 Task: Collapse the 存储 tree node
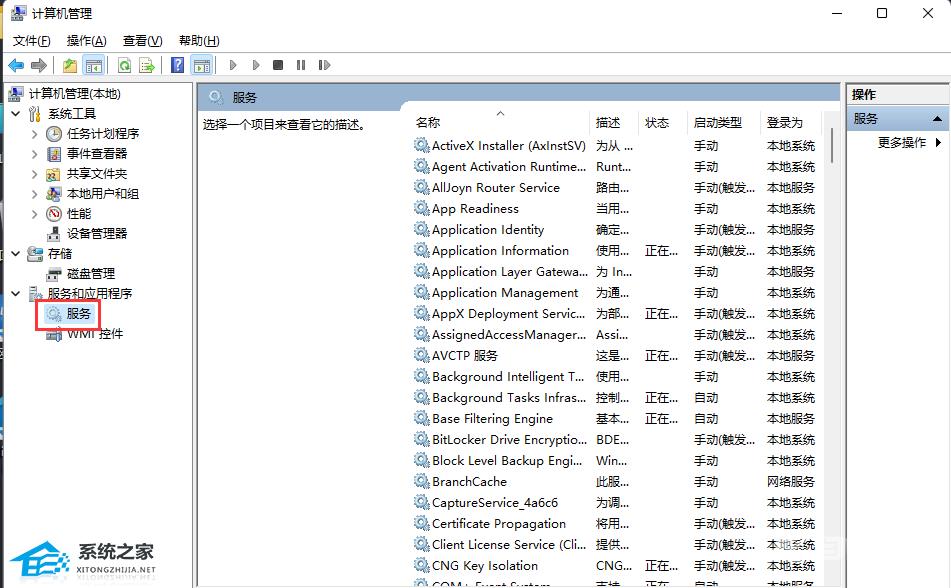[16, 254]
